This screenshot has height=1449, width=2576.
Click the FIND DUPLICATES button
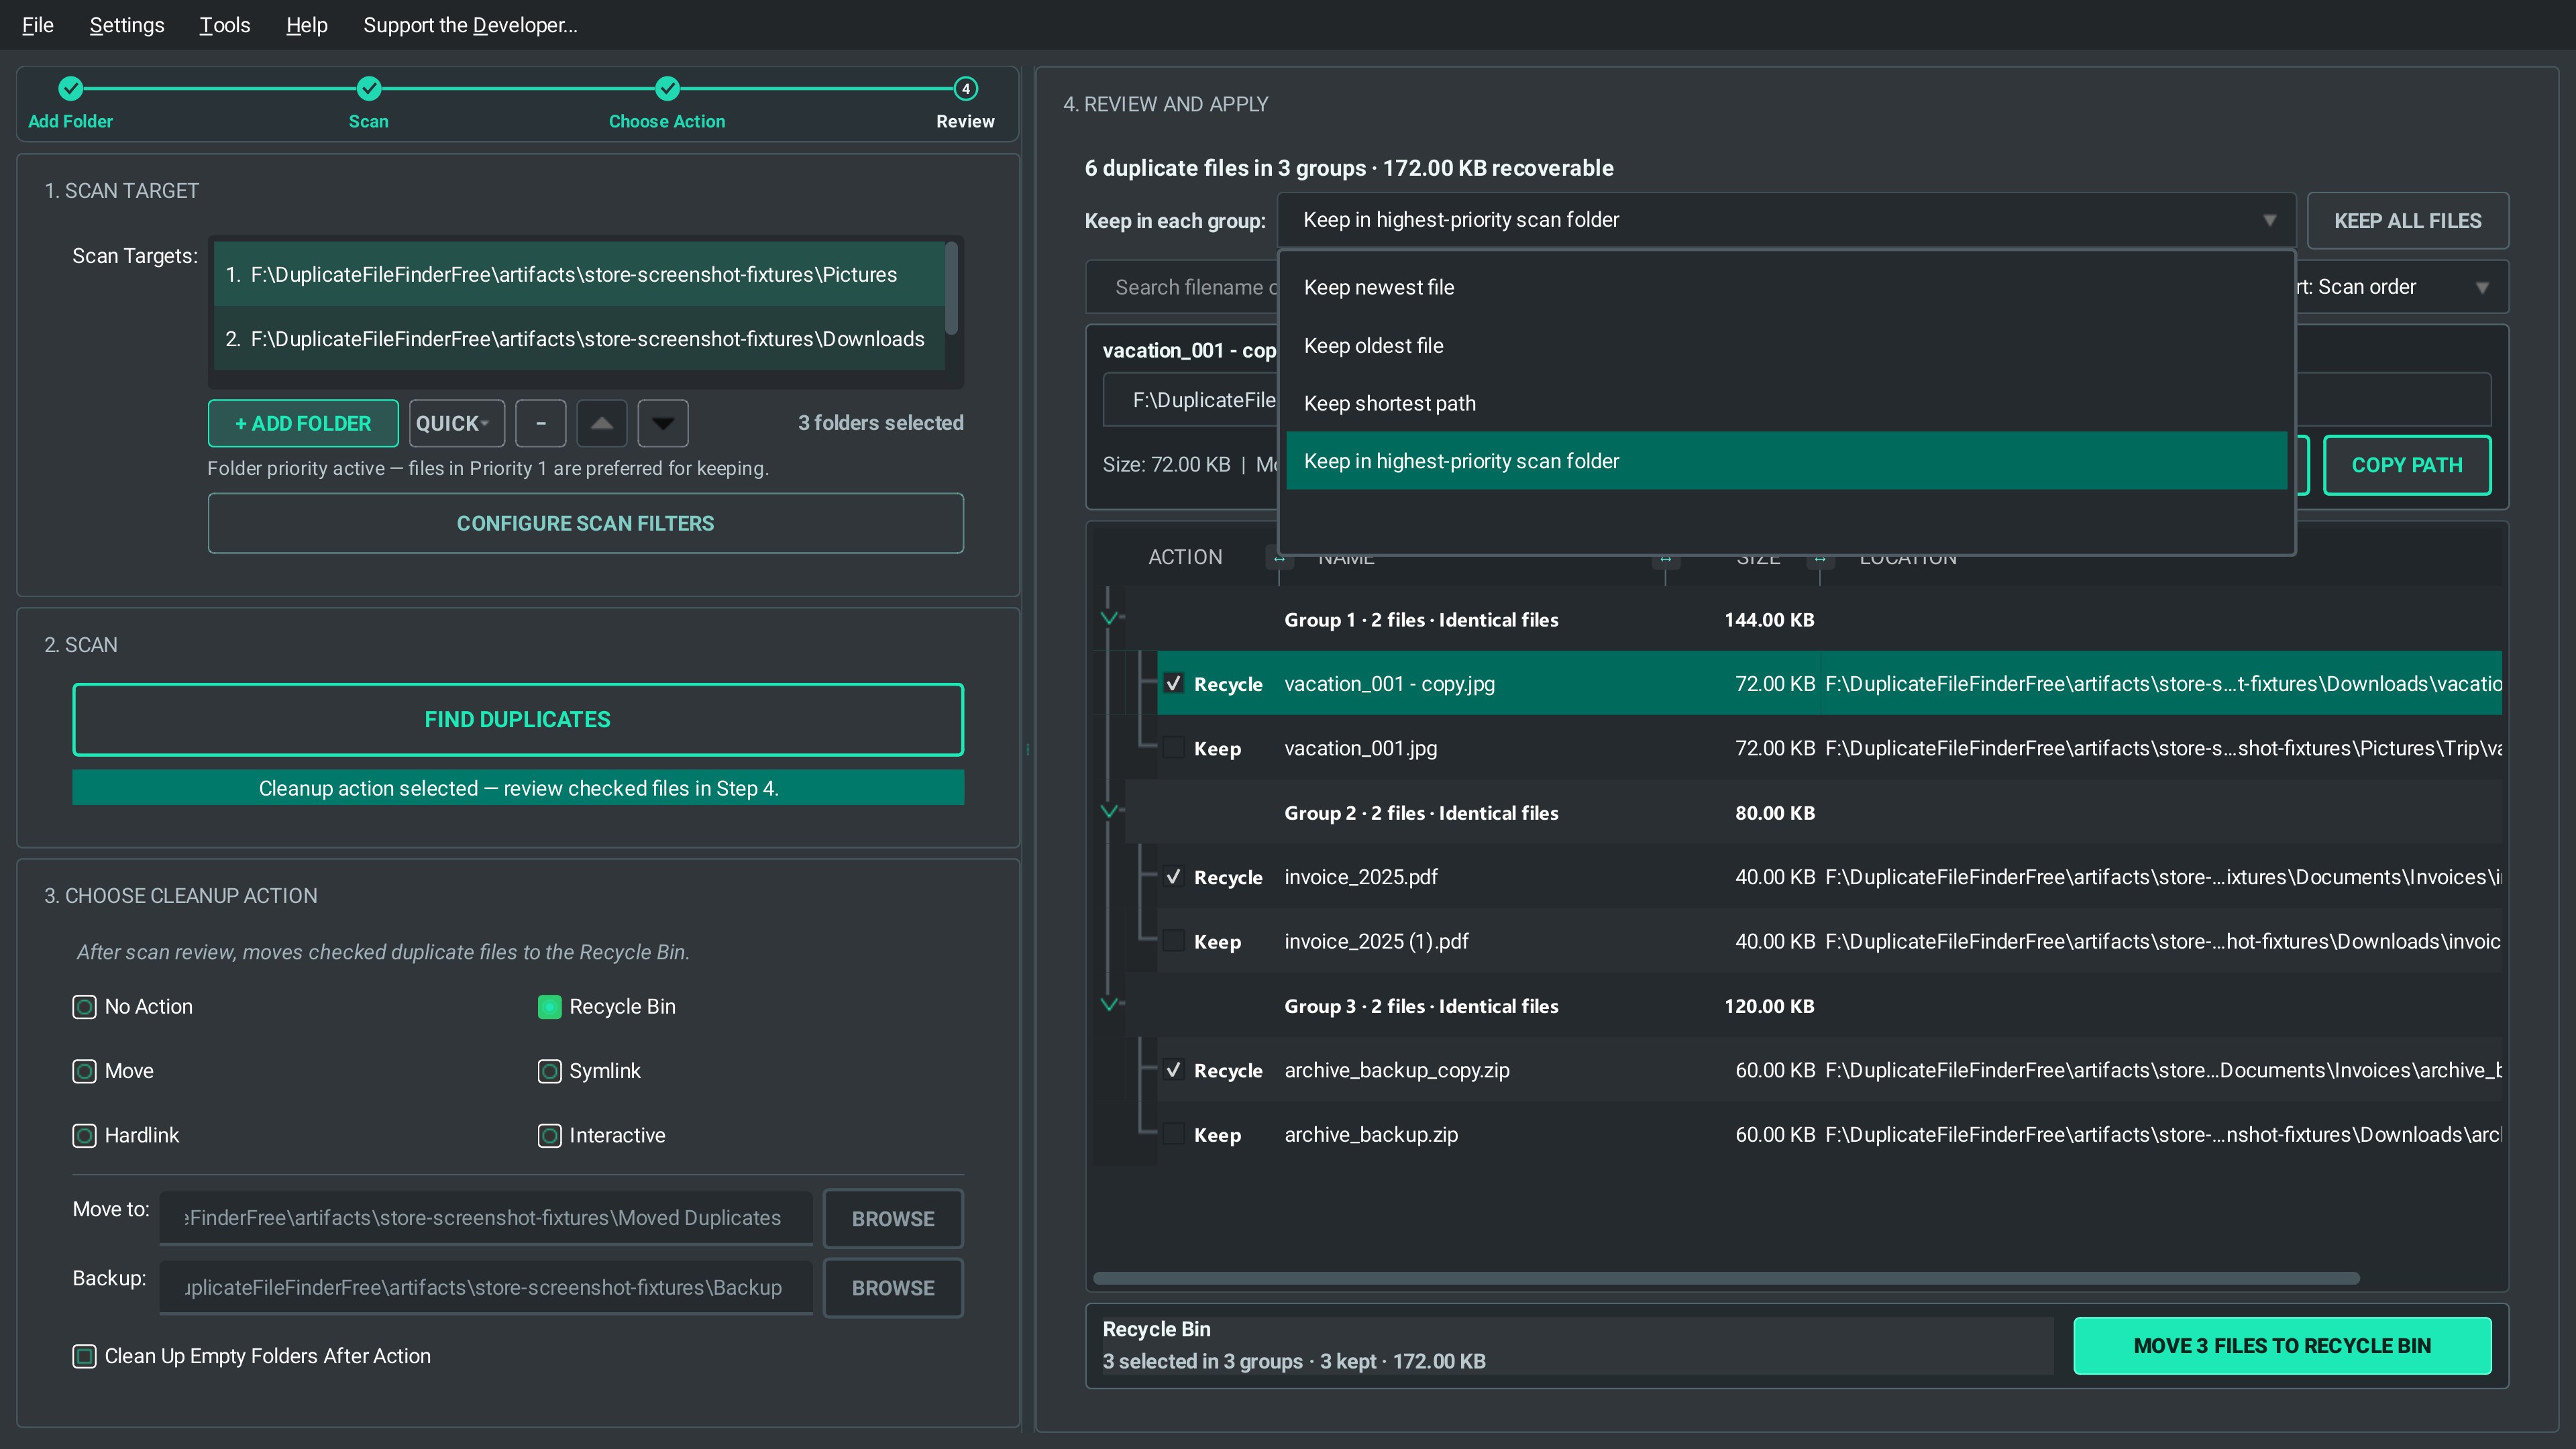518,719
